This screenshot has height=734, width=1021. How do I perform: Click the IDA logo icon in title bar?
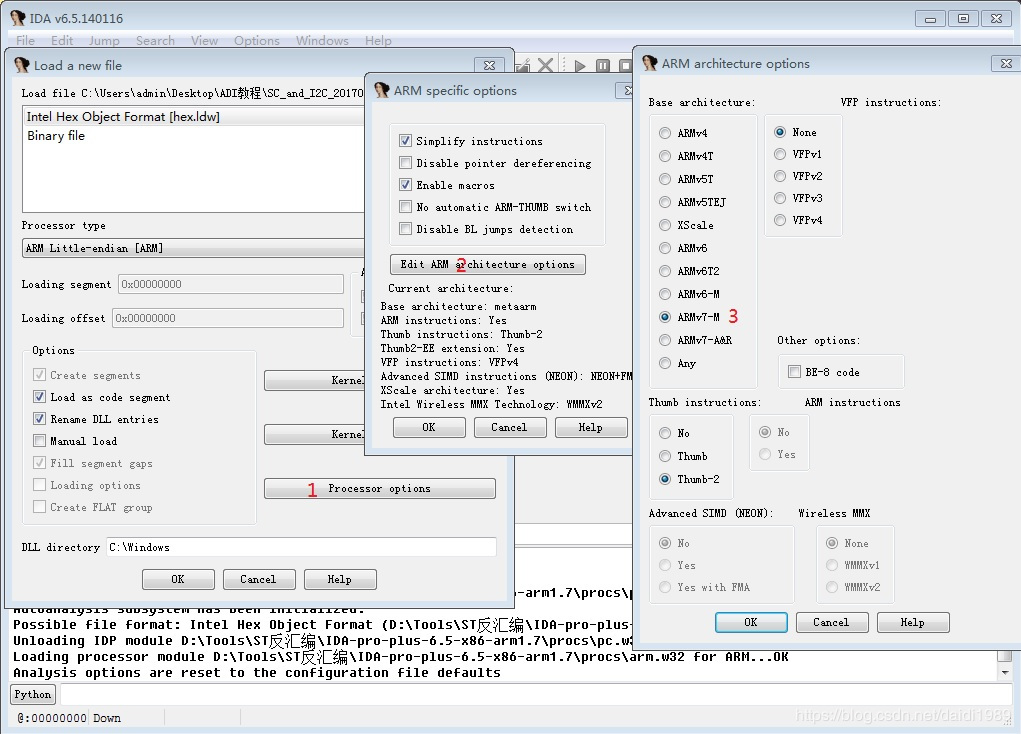[x=17, y=18]
